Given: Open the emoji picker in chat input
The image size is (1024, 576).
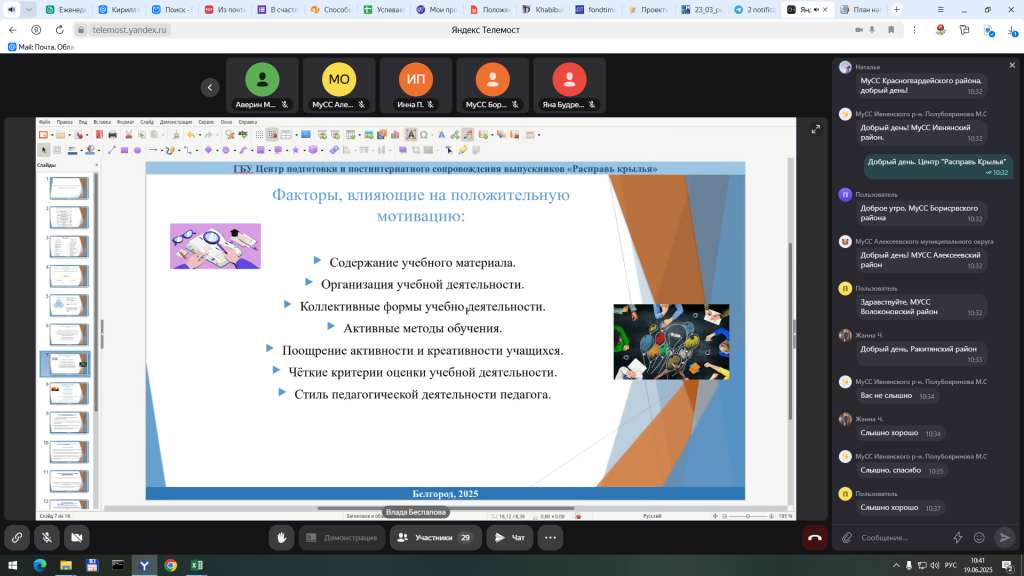Looking at the screenshot, I should [979, 537].
